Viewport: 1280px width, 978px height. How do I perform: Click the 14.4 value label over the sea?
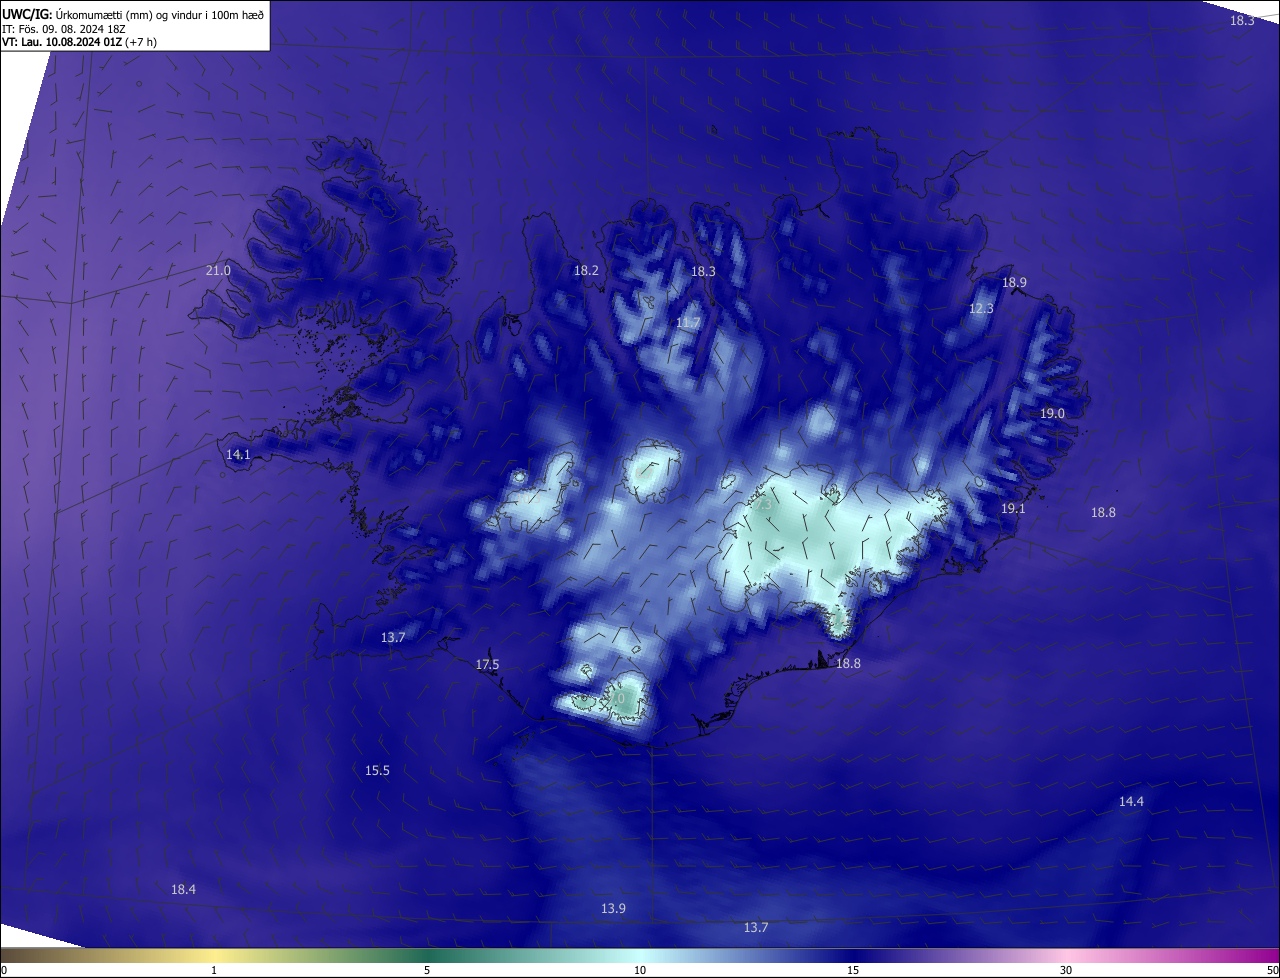(x=1131, y=802)
